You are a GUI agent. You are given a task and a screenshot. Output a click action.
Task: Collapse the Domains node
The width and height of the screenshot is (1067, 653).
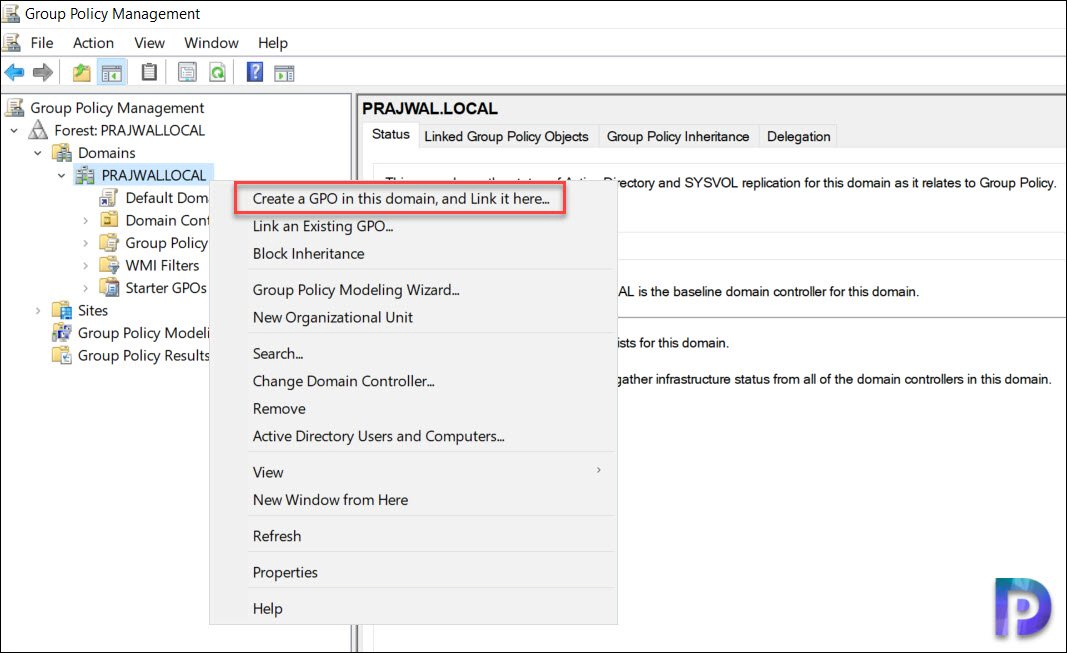(38, 153)
